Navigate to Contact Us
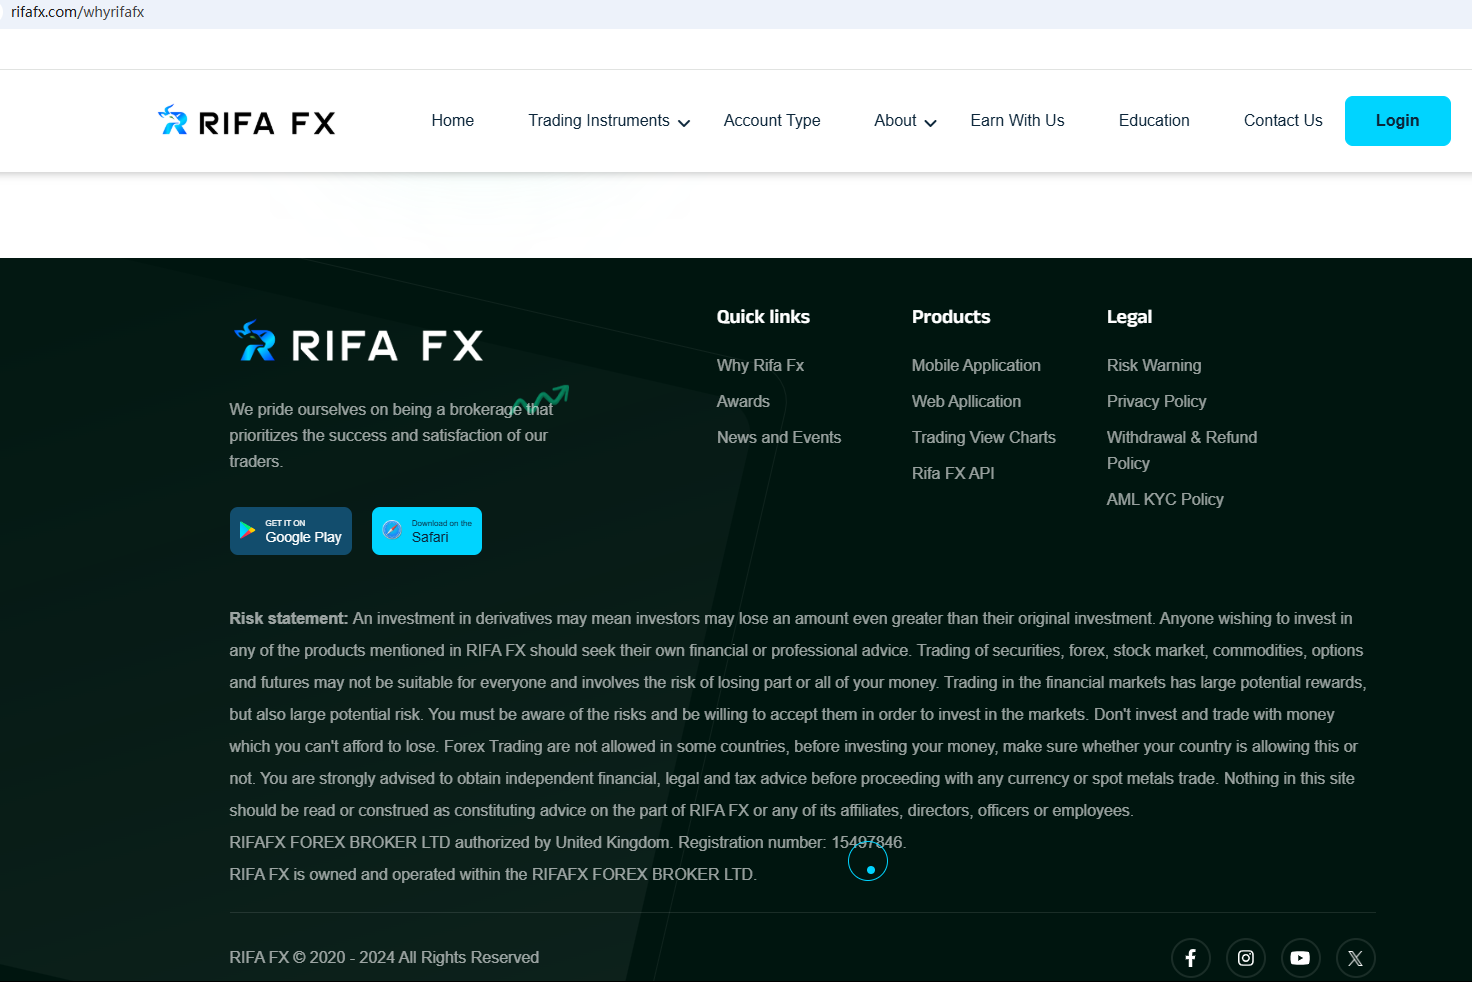1472x982 pixels. (x=1283, y=120)
